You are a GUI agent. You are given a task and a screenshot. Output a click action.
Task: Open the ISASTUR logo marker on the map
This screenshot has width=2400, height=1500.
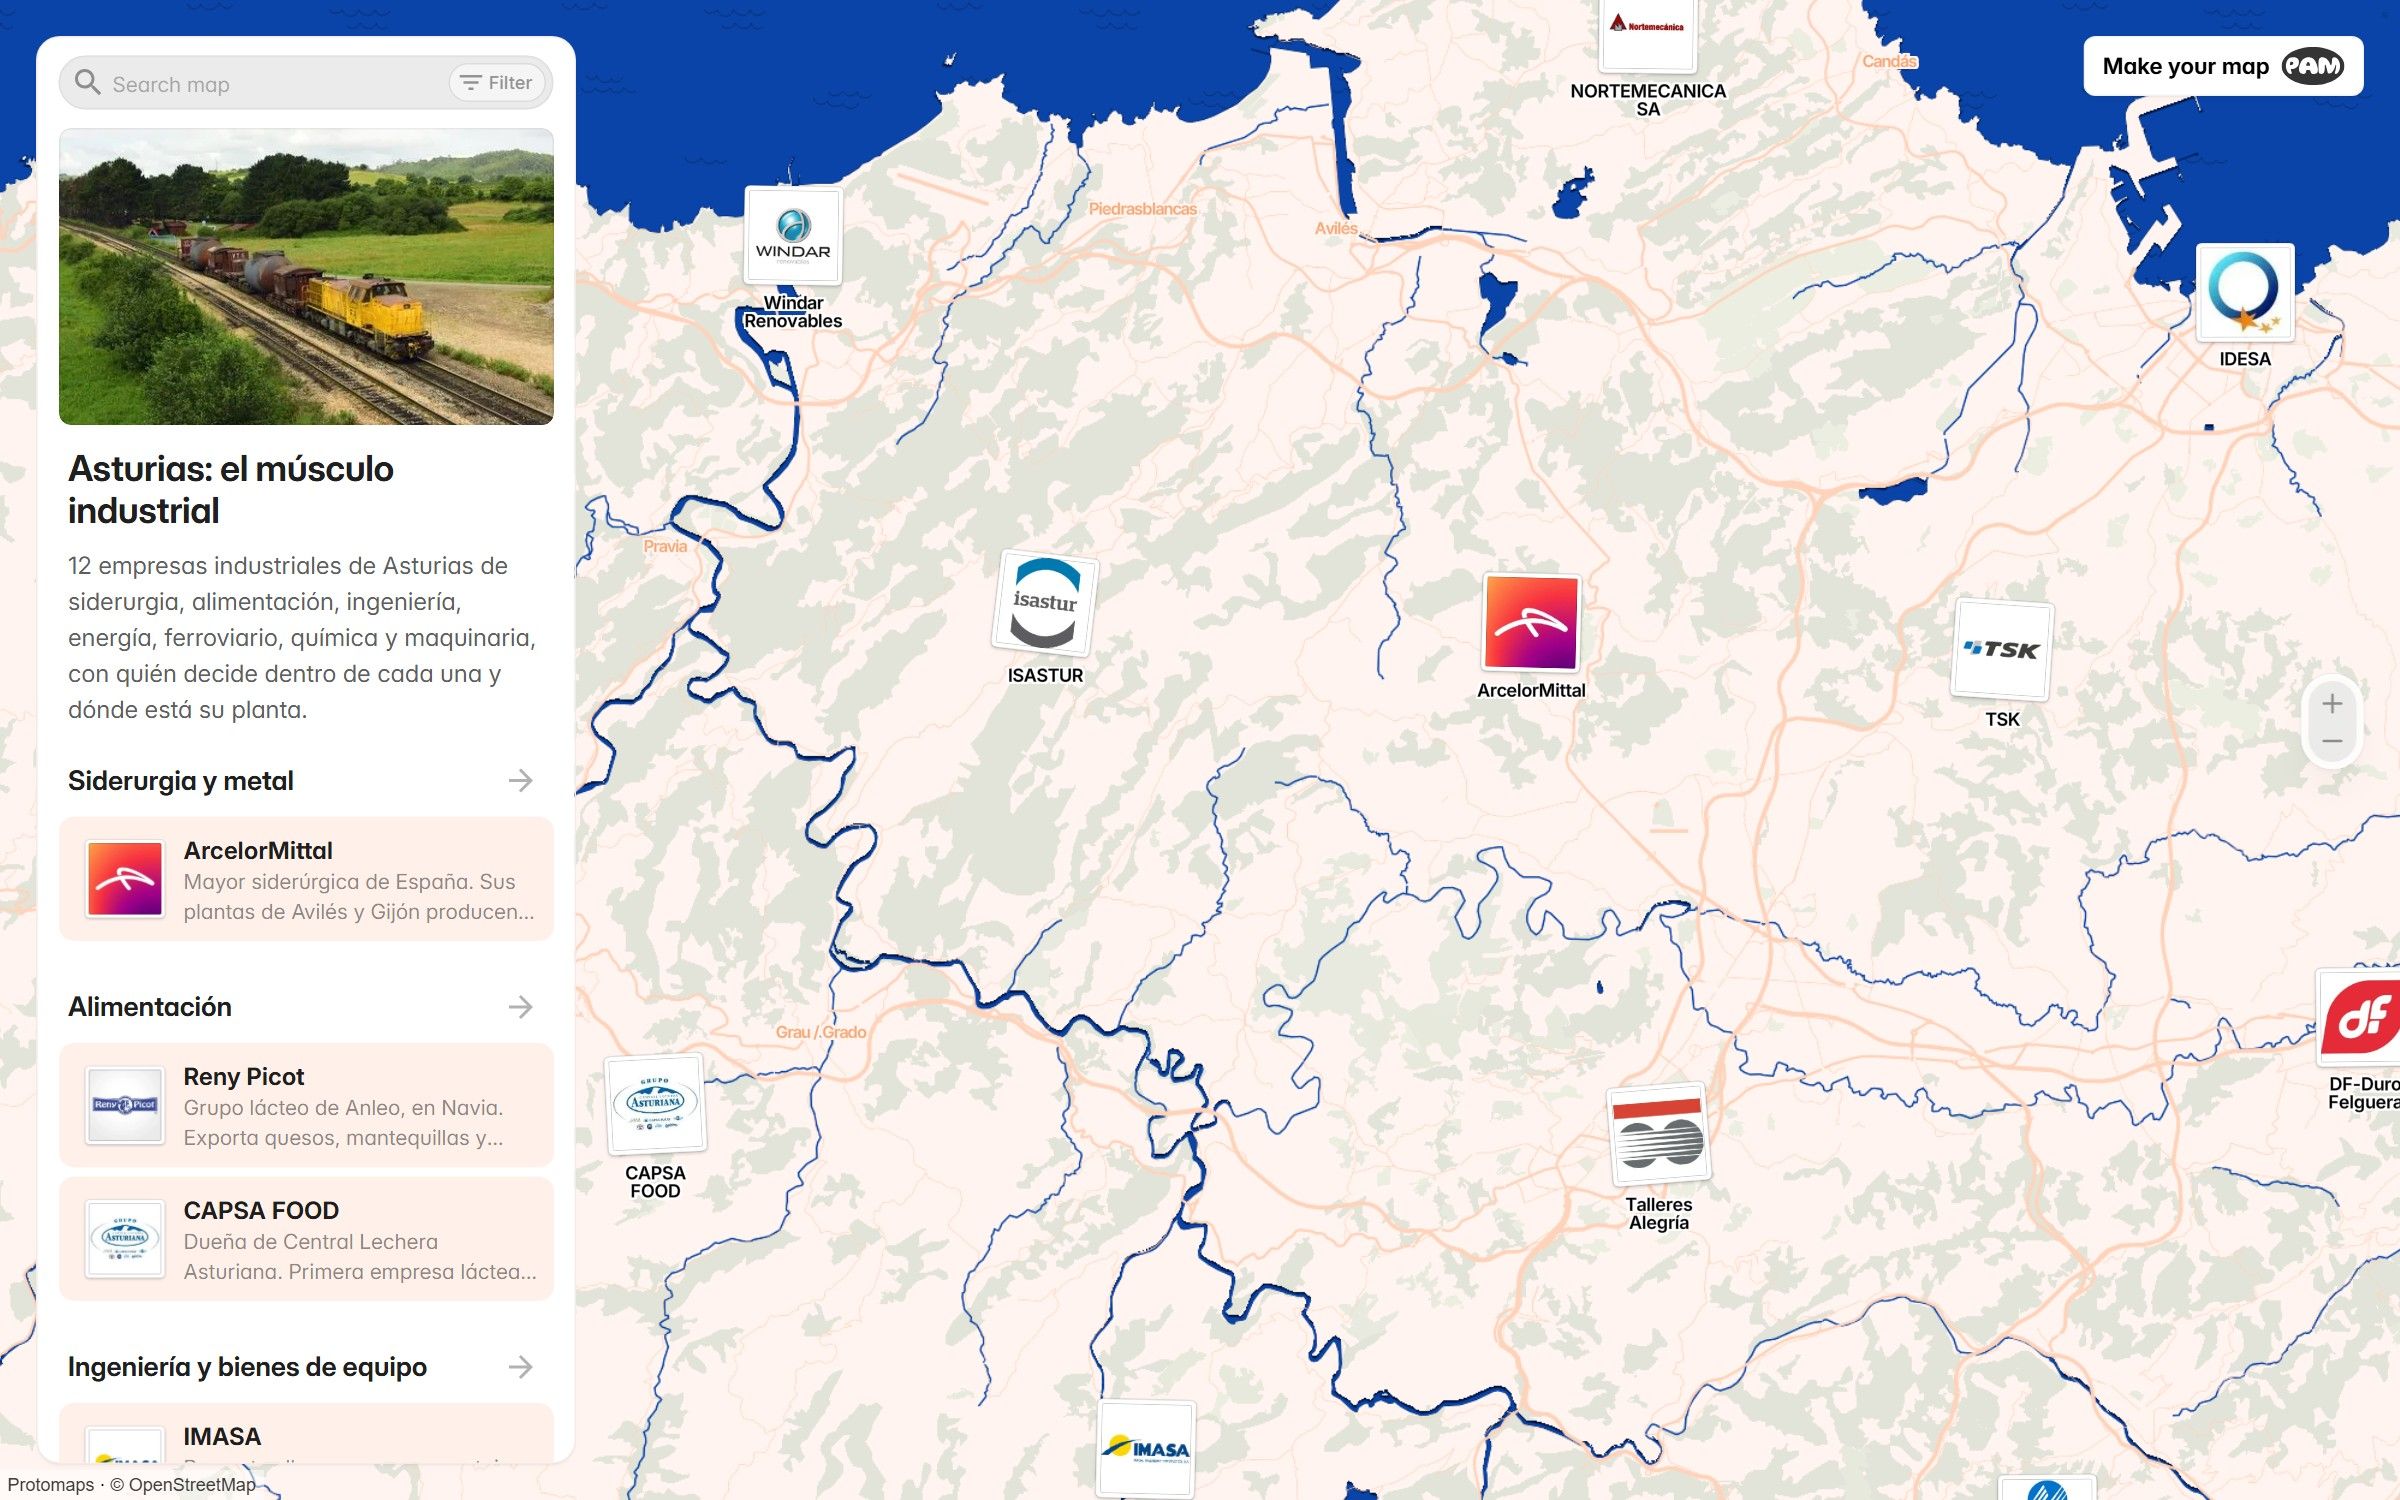pyautogui.click(x=1045, y=603)
